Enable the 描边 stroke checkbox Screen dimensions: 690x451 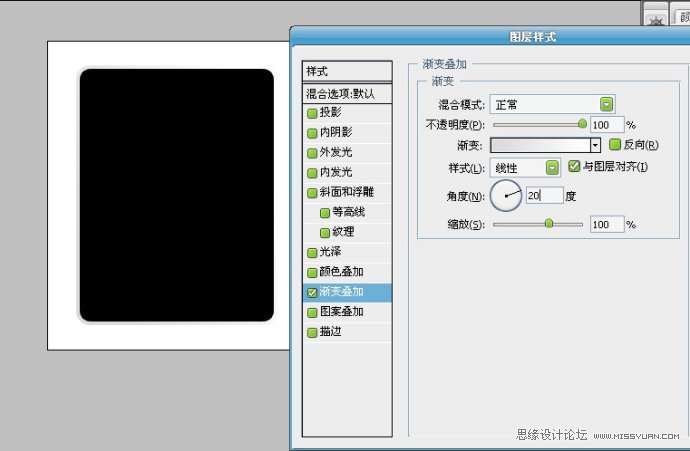[312, 333]
